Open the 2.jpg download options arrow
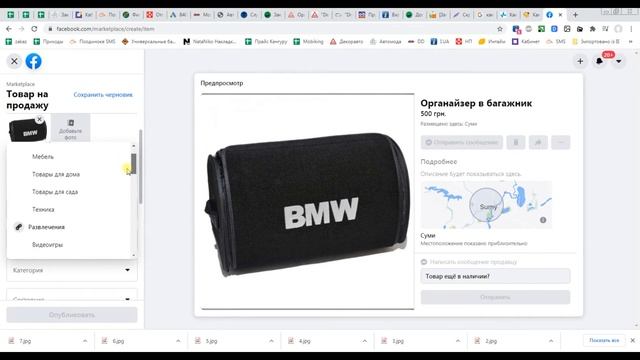640x360 pixels. pos(551,341)
